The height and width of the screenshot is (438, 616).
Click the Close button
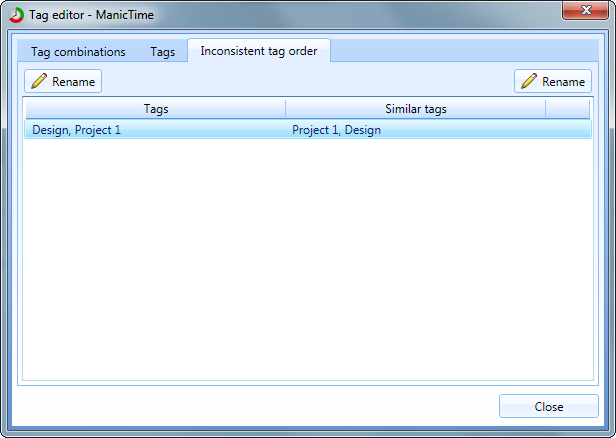click(549, 406)
